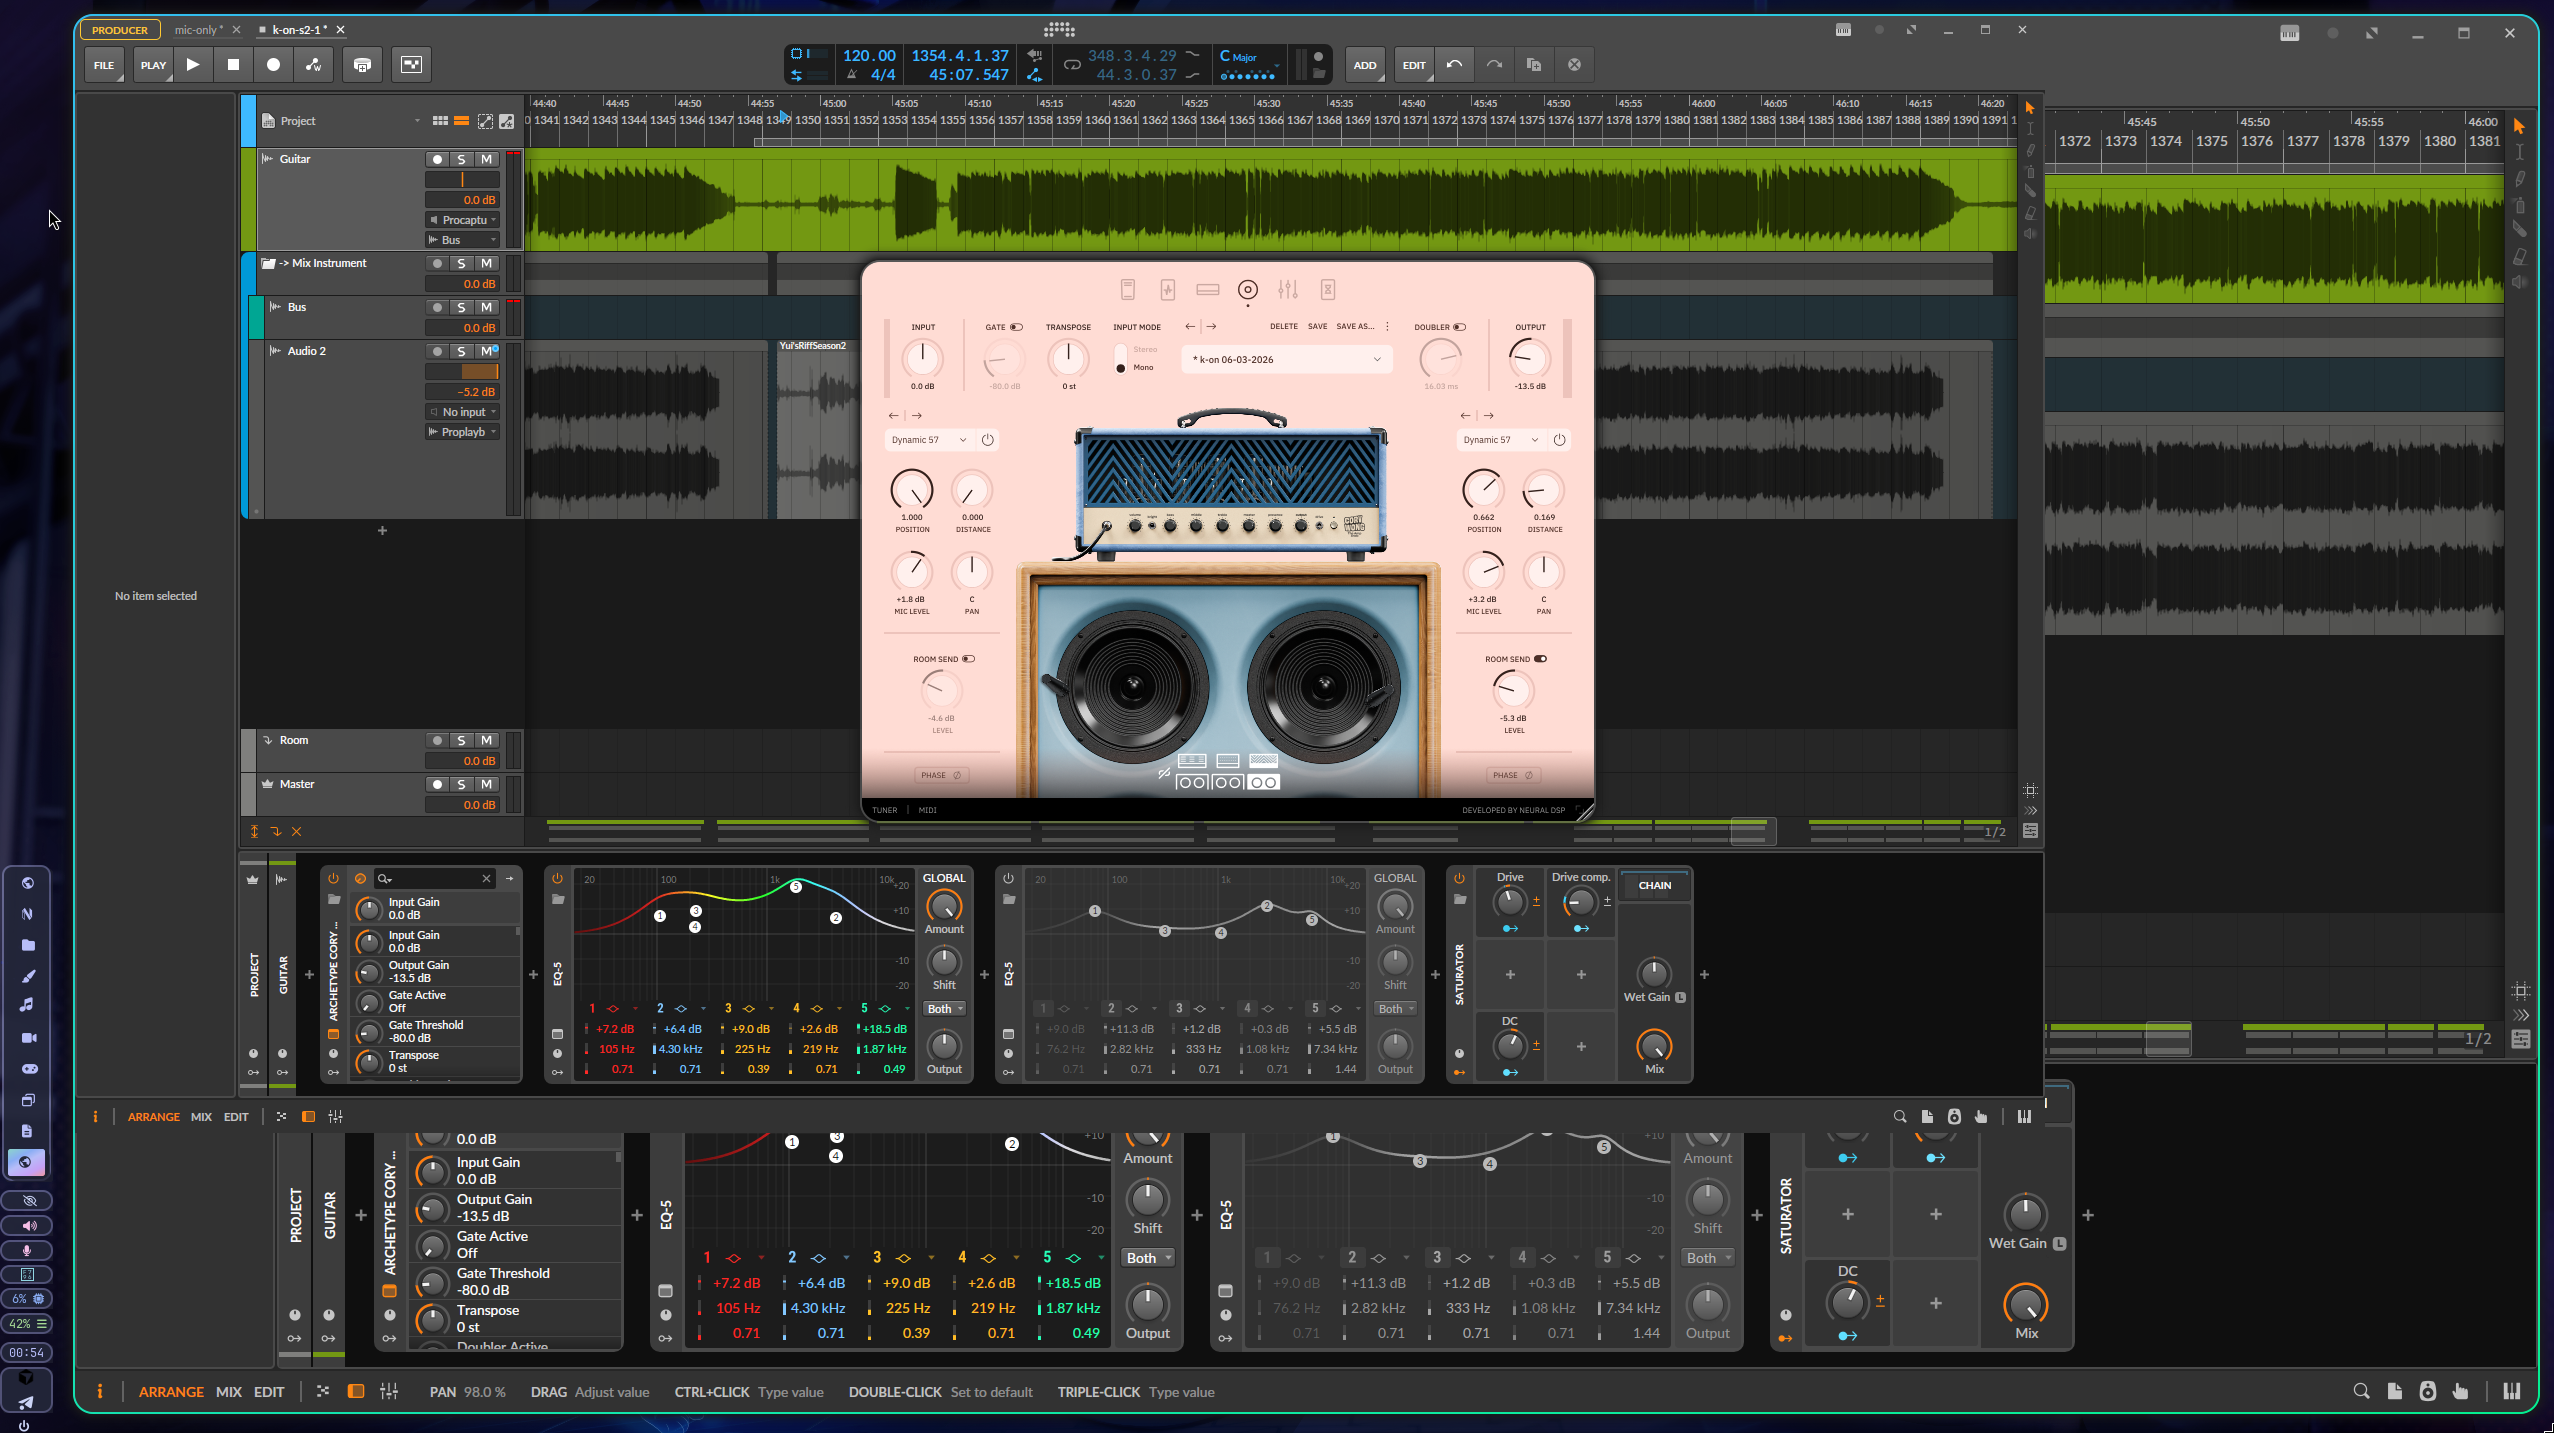Switch to the mic-only project tab

199,30
